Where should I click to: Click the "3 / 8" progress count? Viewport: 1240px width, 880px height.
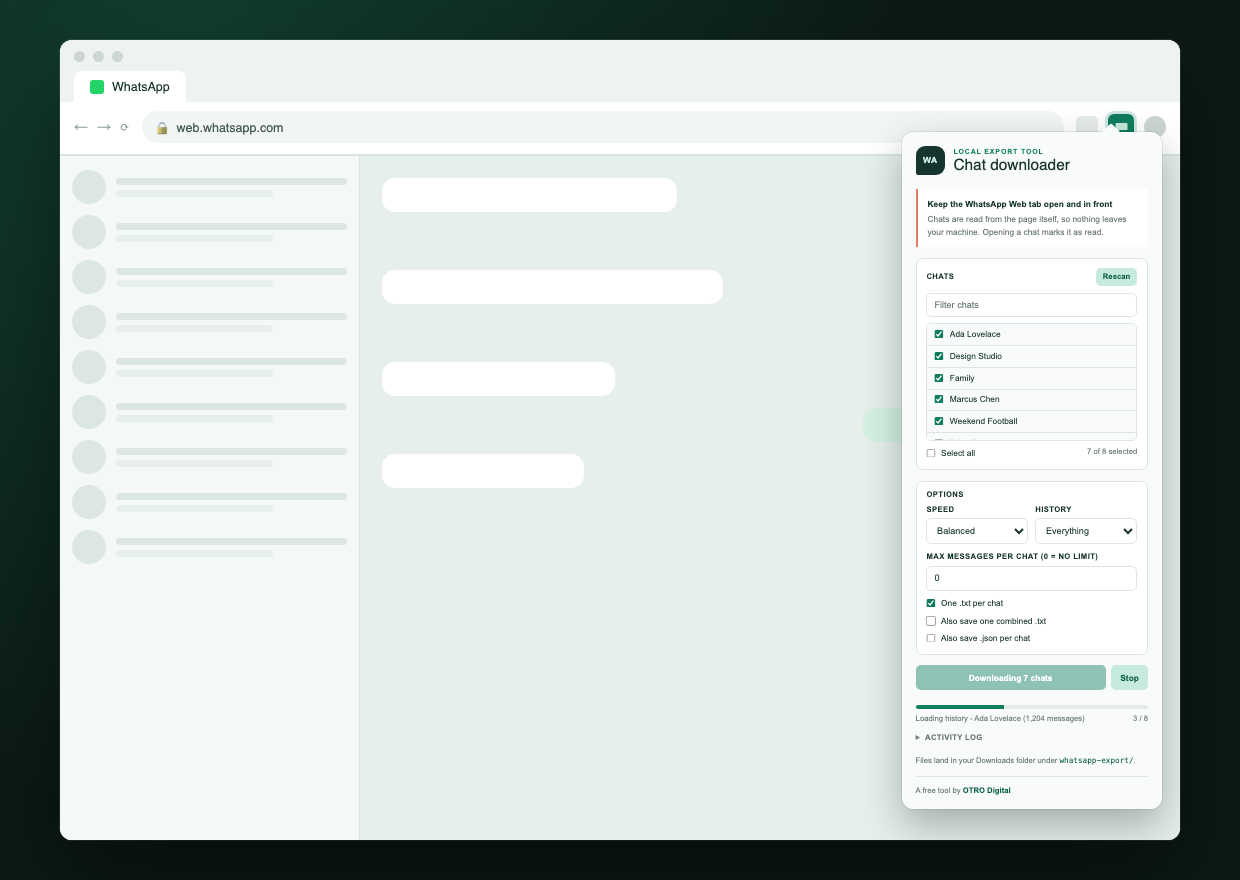pos(1140,718)
